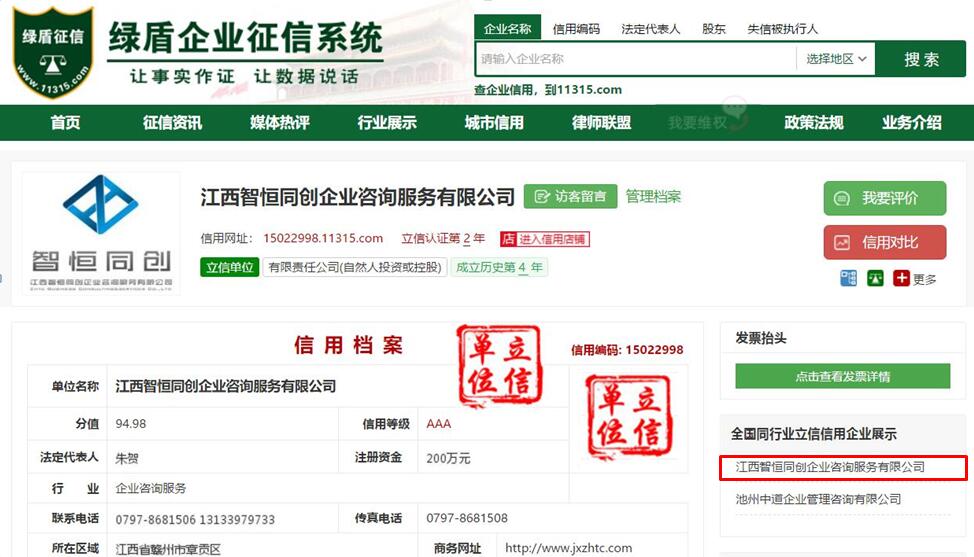Click the red plus 更多 share icon
Image resolution: width=974 pixels, height=557 pixels.
[x=901, y=278]
